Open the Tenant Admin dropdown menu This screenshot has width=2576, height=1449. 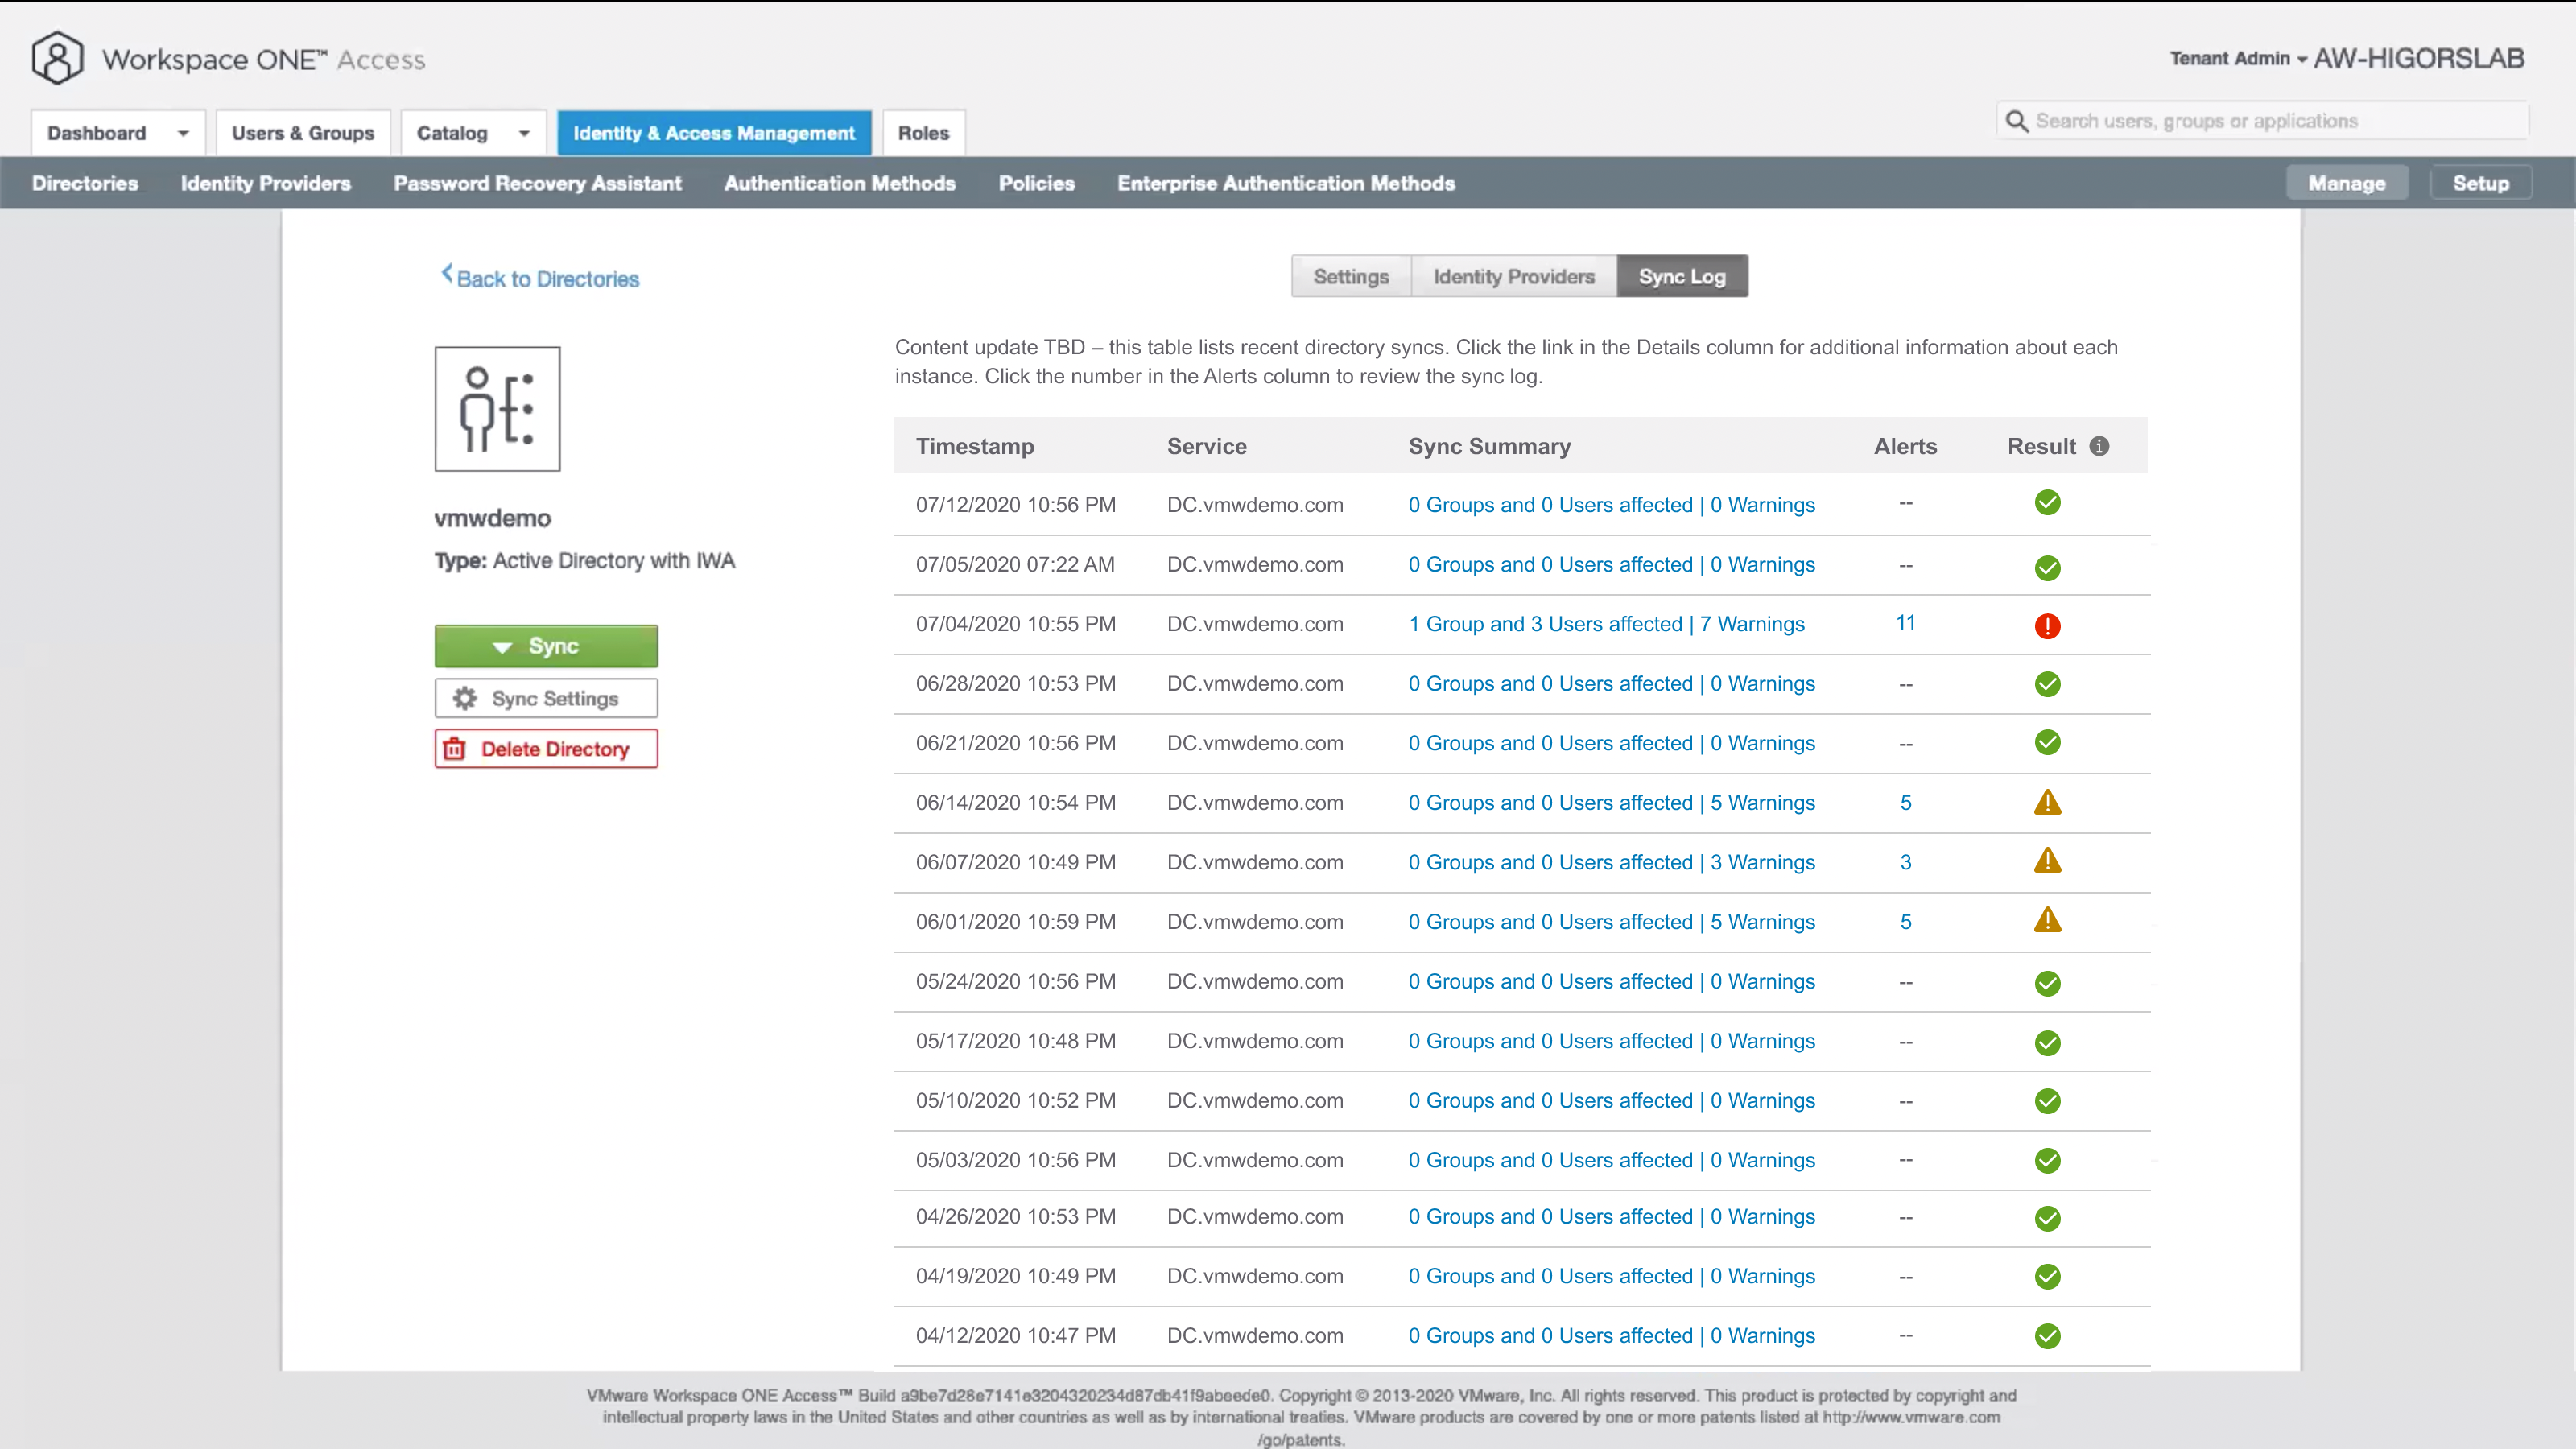[2238, 59]
